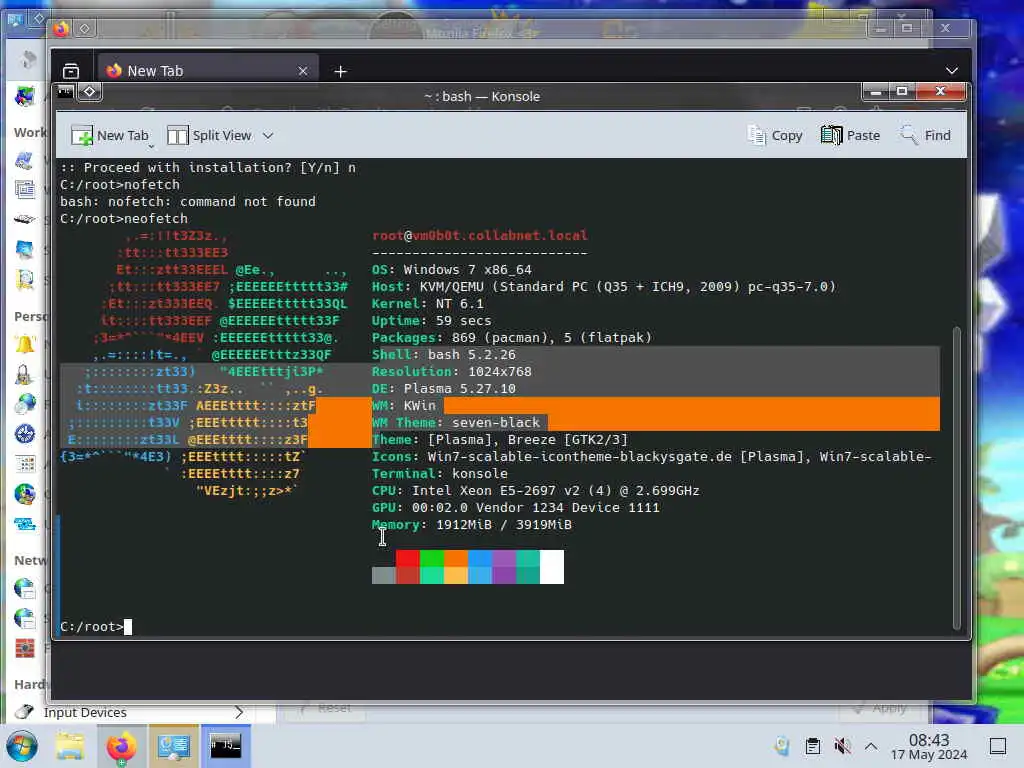
Task: Expand the Split View chevron menu
Action: (x=268, y=136)
